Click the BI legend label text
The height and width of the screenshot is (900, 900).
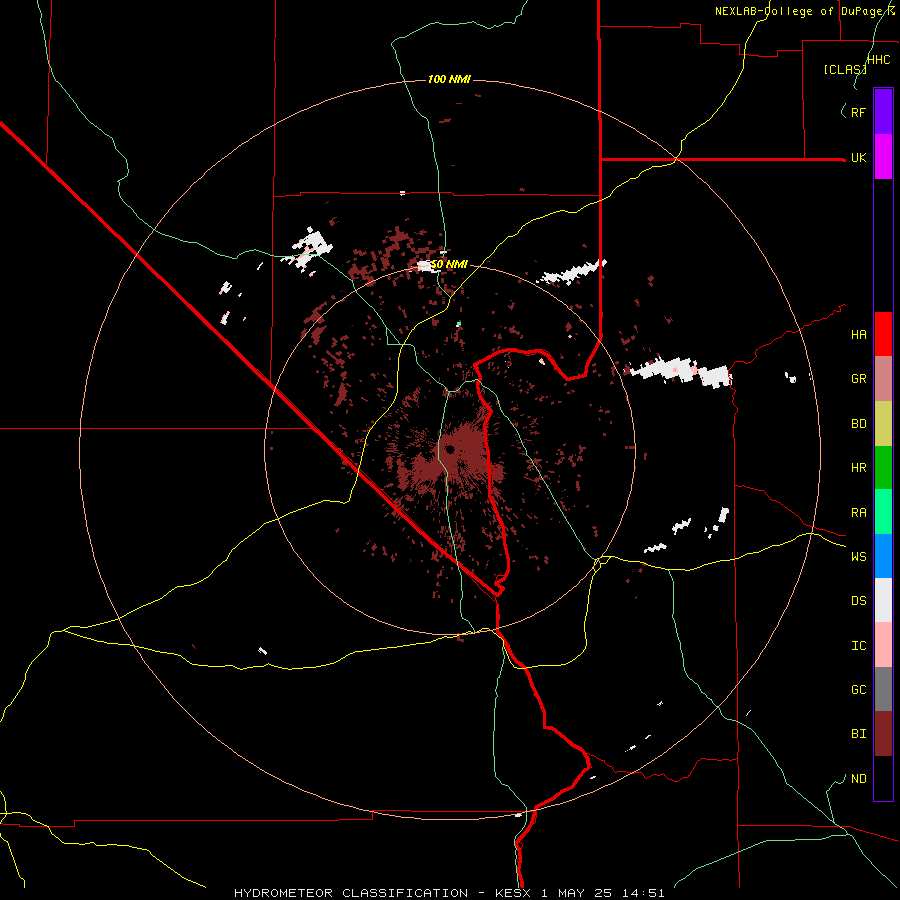click(858, 734)
